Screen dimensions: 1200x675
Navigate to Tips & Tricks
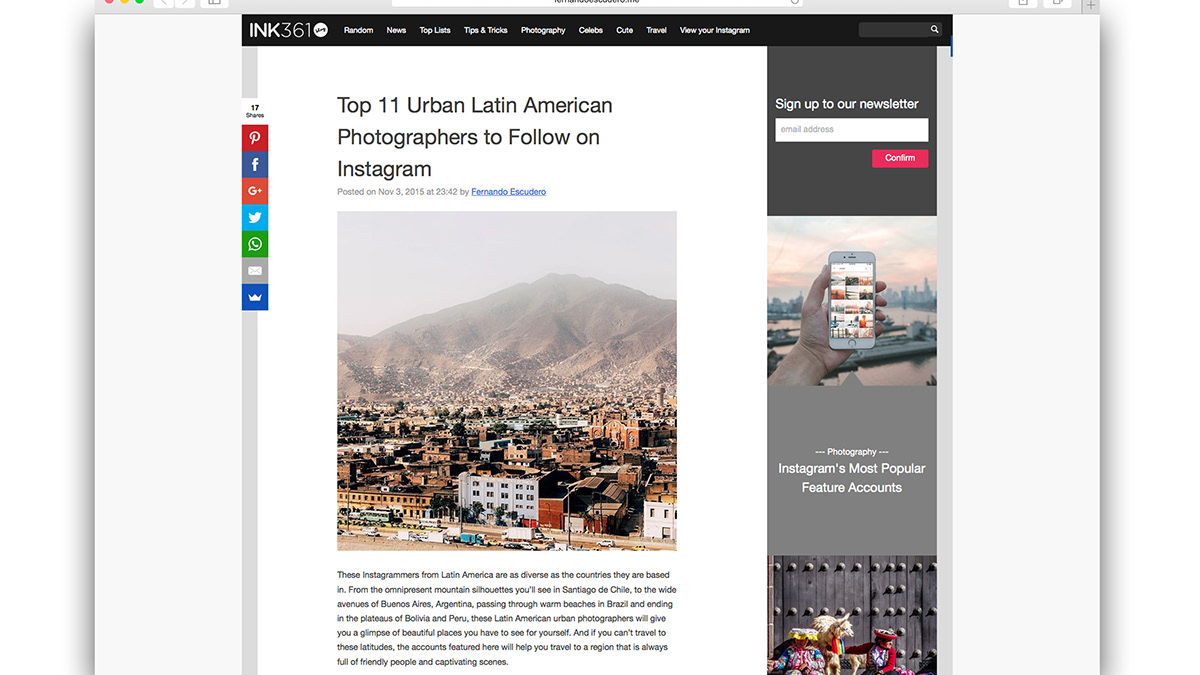click(486, 30)
